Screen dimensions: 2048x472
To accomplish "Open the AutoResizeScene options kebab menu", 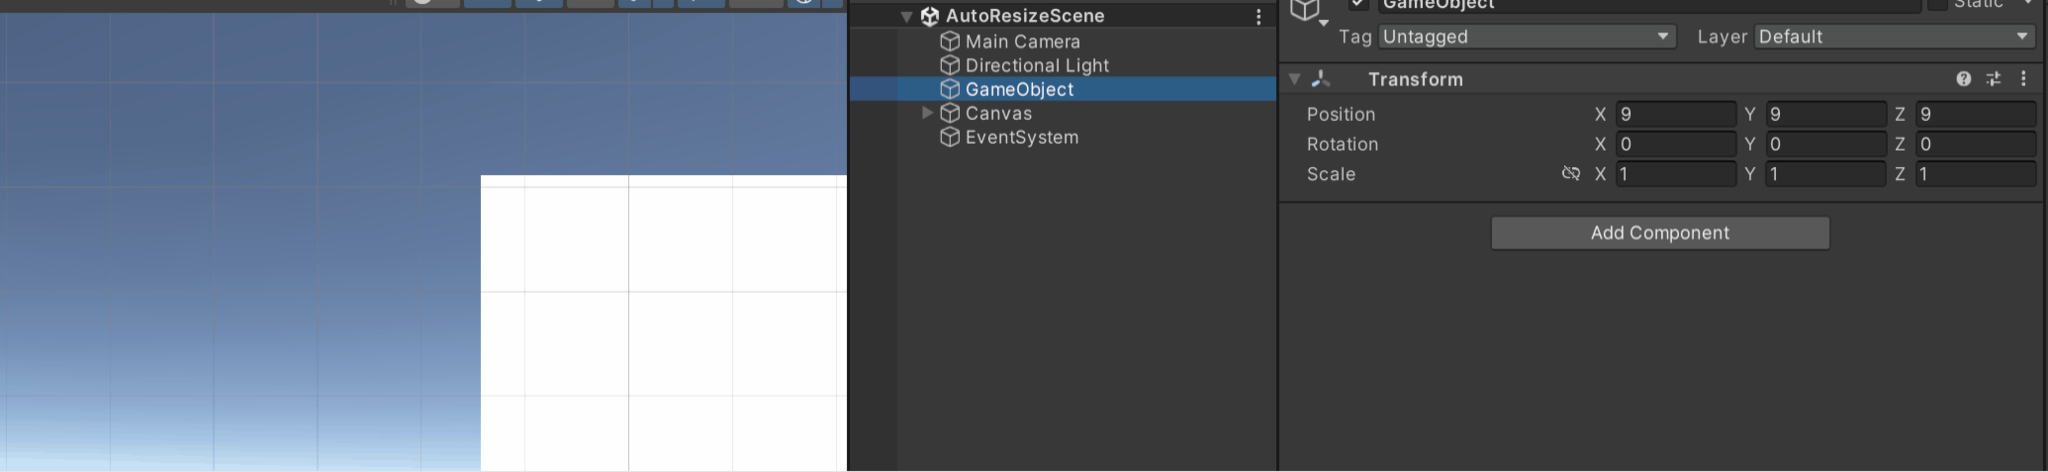I will click(1258, 16).
